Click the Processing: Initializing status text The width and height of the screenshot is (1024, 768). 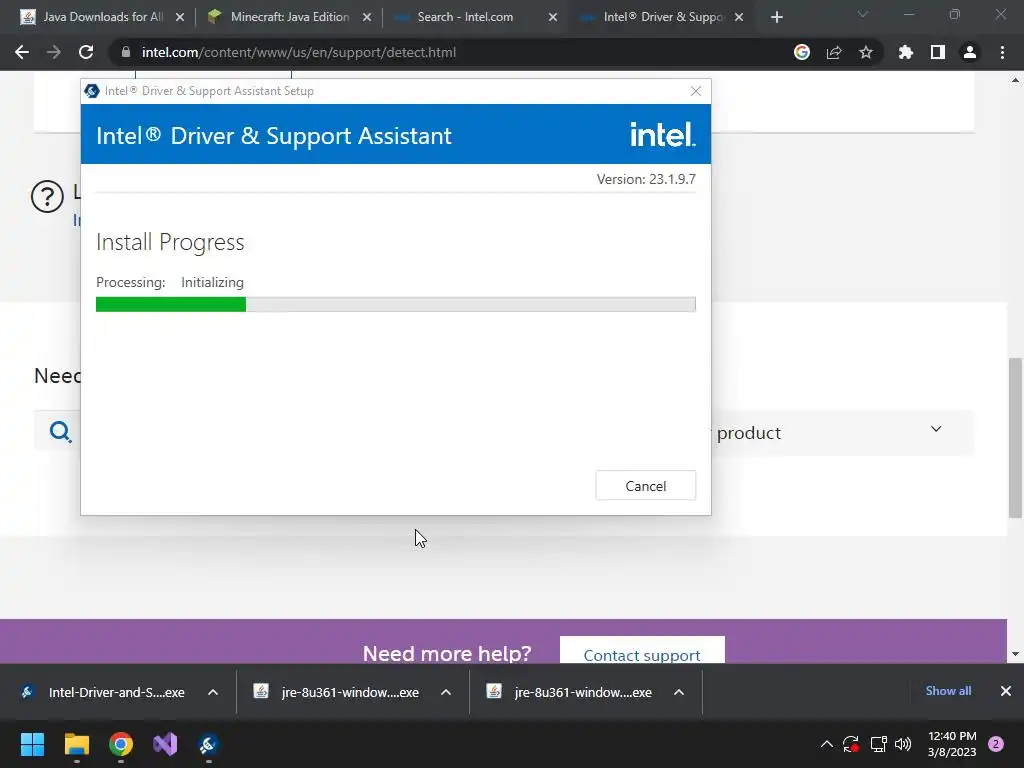tap(170, 282)
